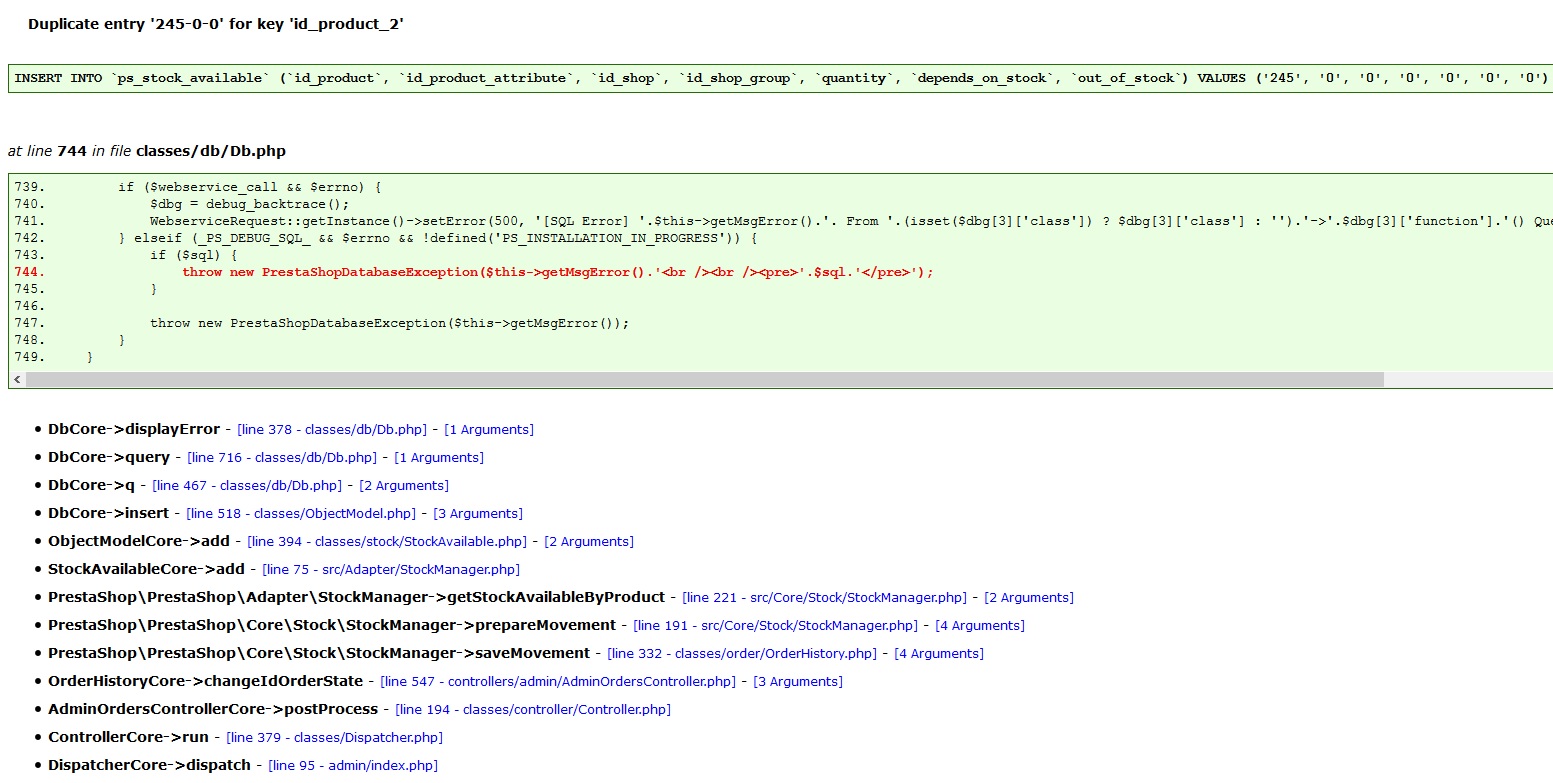Open 'line 95 - admin/index.php' link

[x=353, y=765]
